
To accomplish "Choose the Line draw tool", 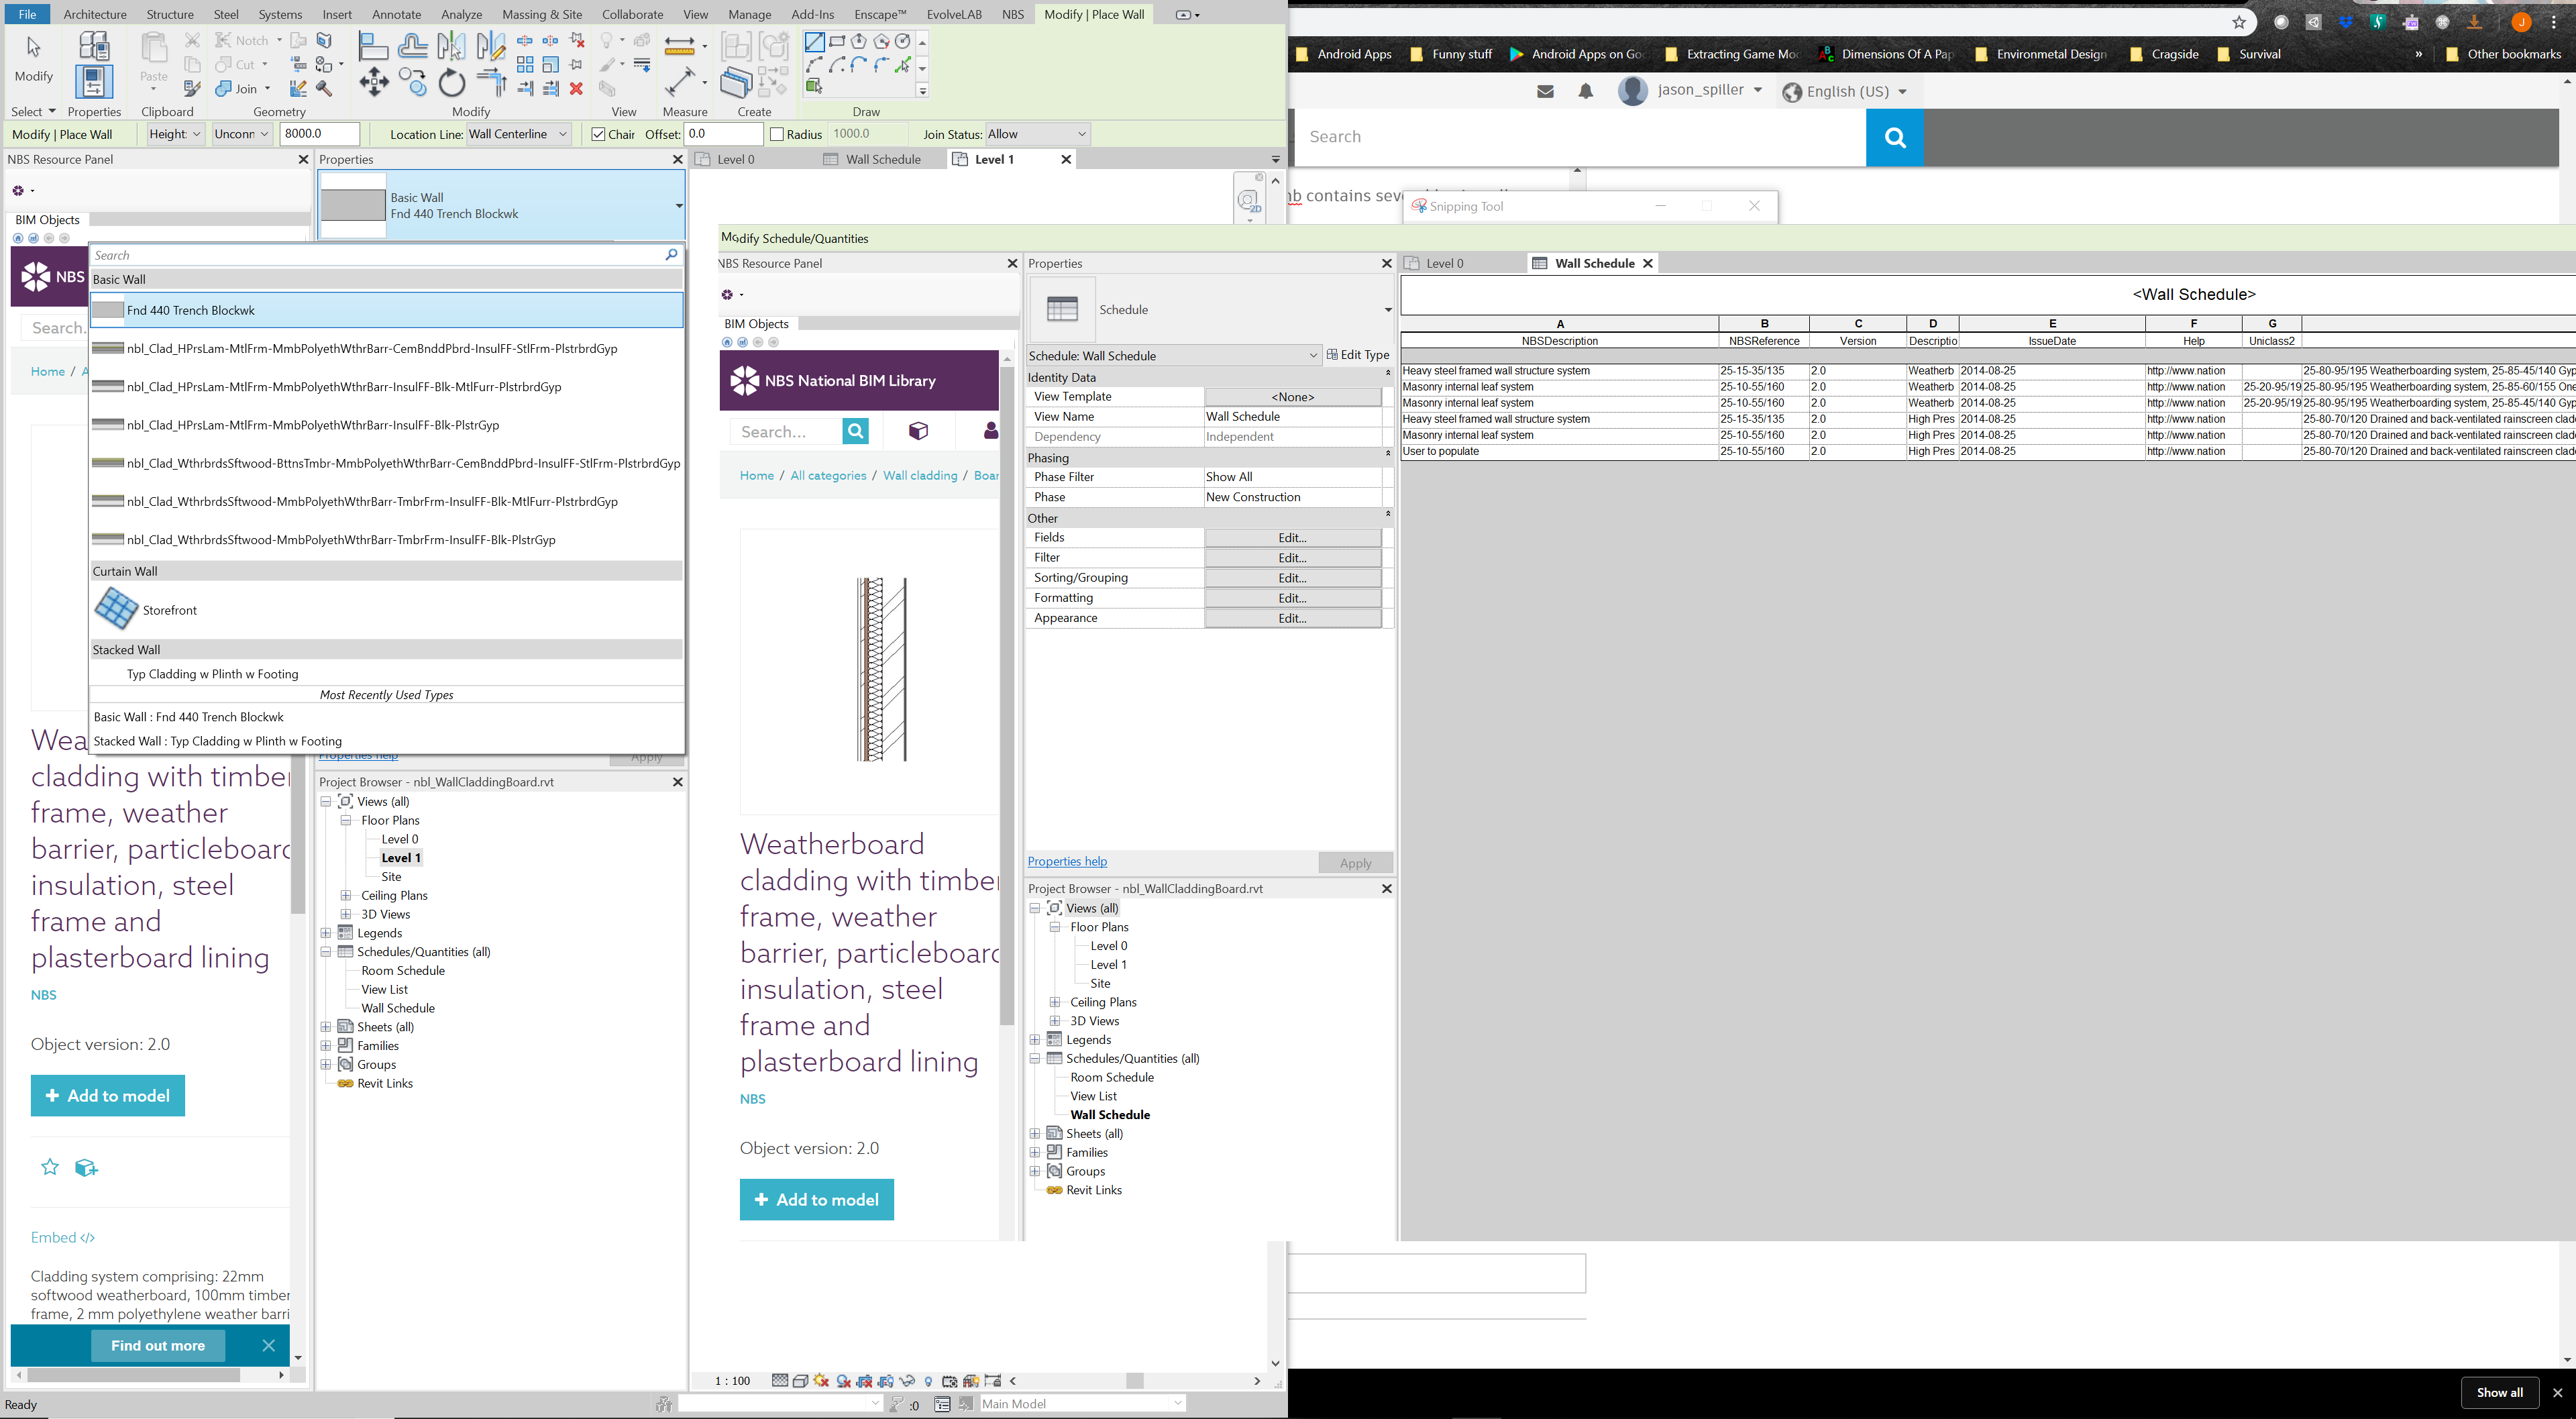I will (815, 42).
